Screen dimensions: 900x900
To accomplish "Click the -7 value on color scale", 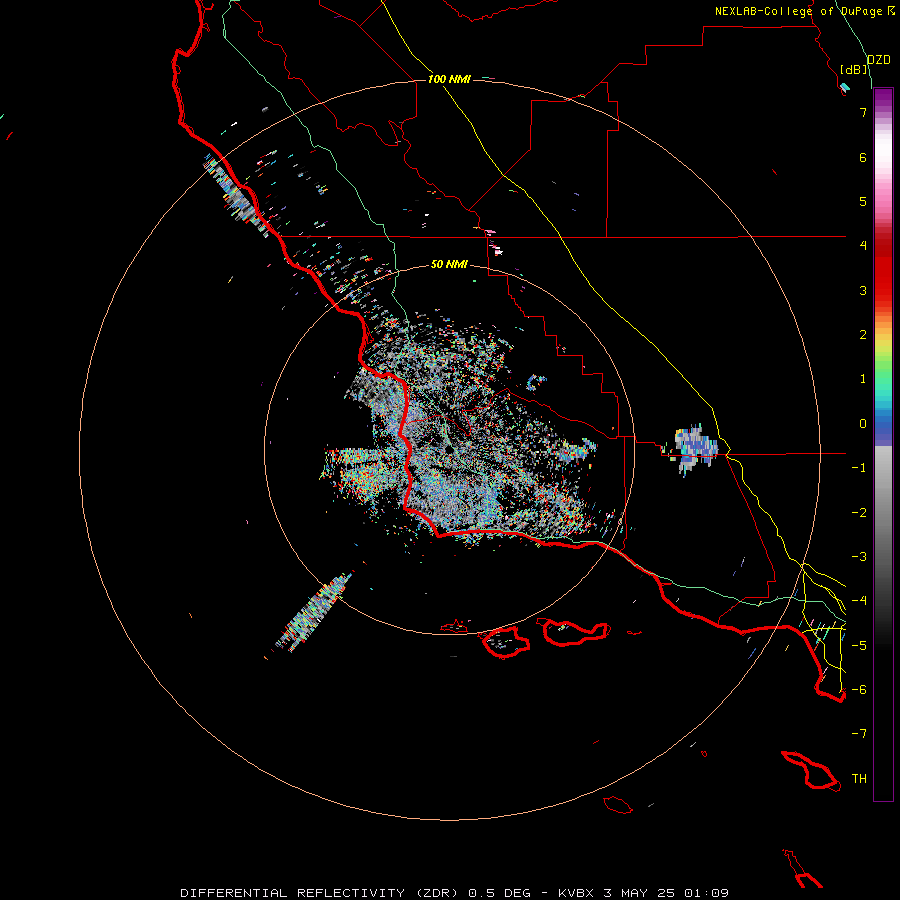I will 859,734.
